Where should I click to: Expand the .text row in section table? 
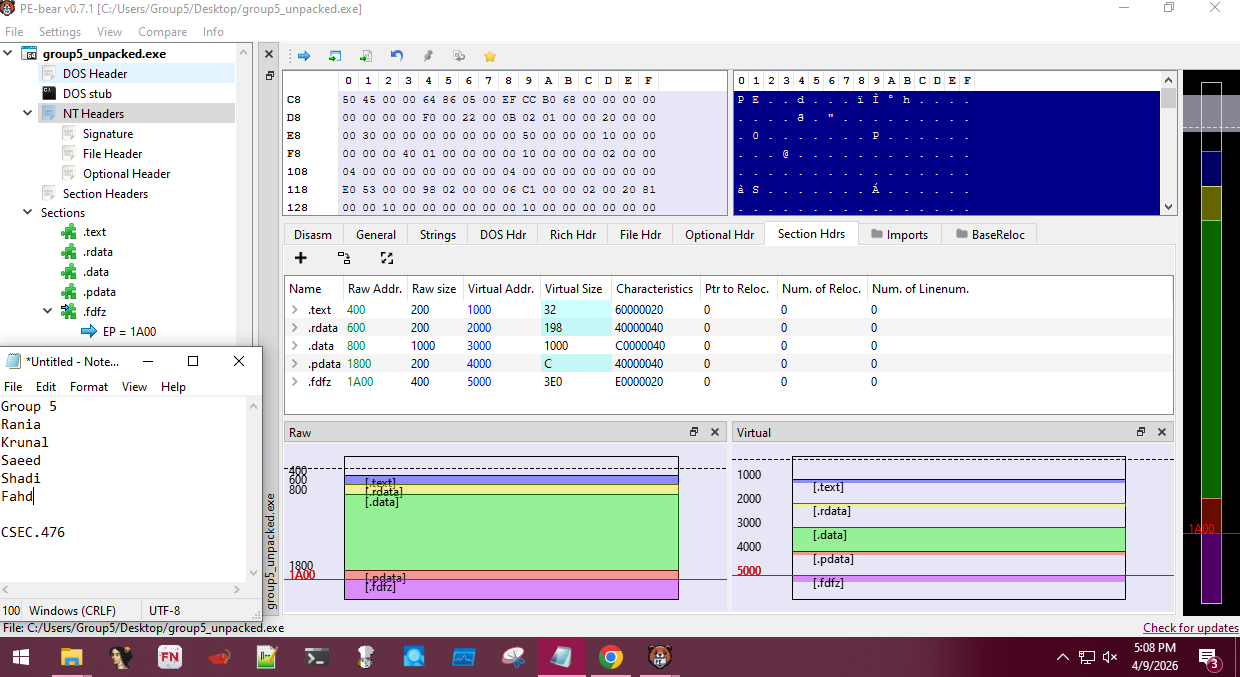(x=295, y=310)
